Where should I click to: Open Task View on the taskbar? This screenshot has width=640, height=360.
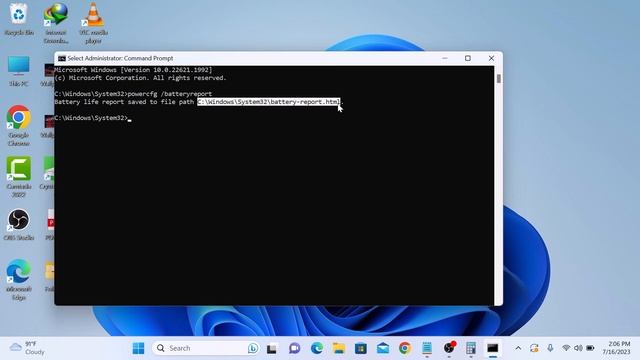[x=272, y=349]
